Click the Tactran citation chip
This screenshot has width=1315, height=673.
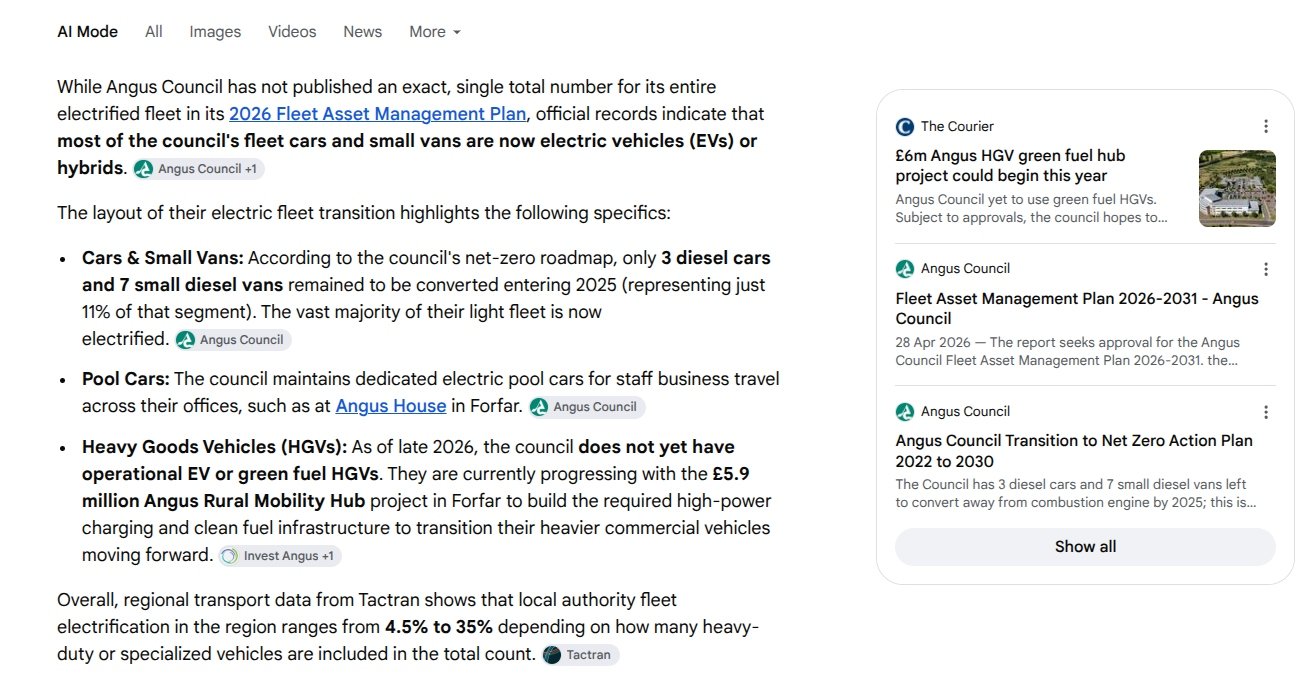click(581, 655)
